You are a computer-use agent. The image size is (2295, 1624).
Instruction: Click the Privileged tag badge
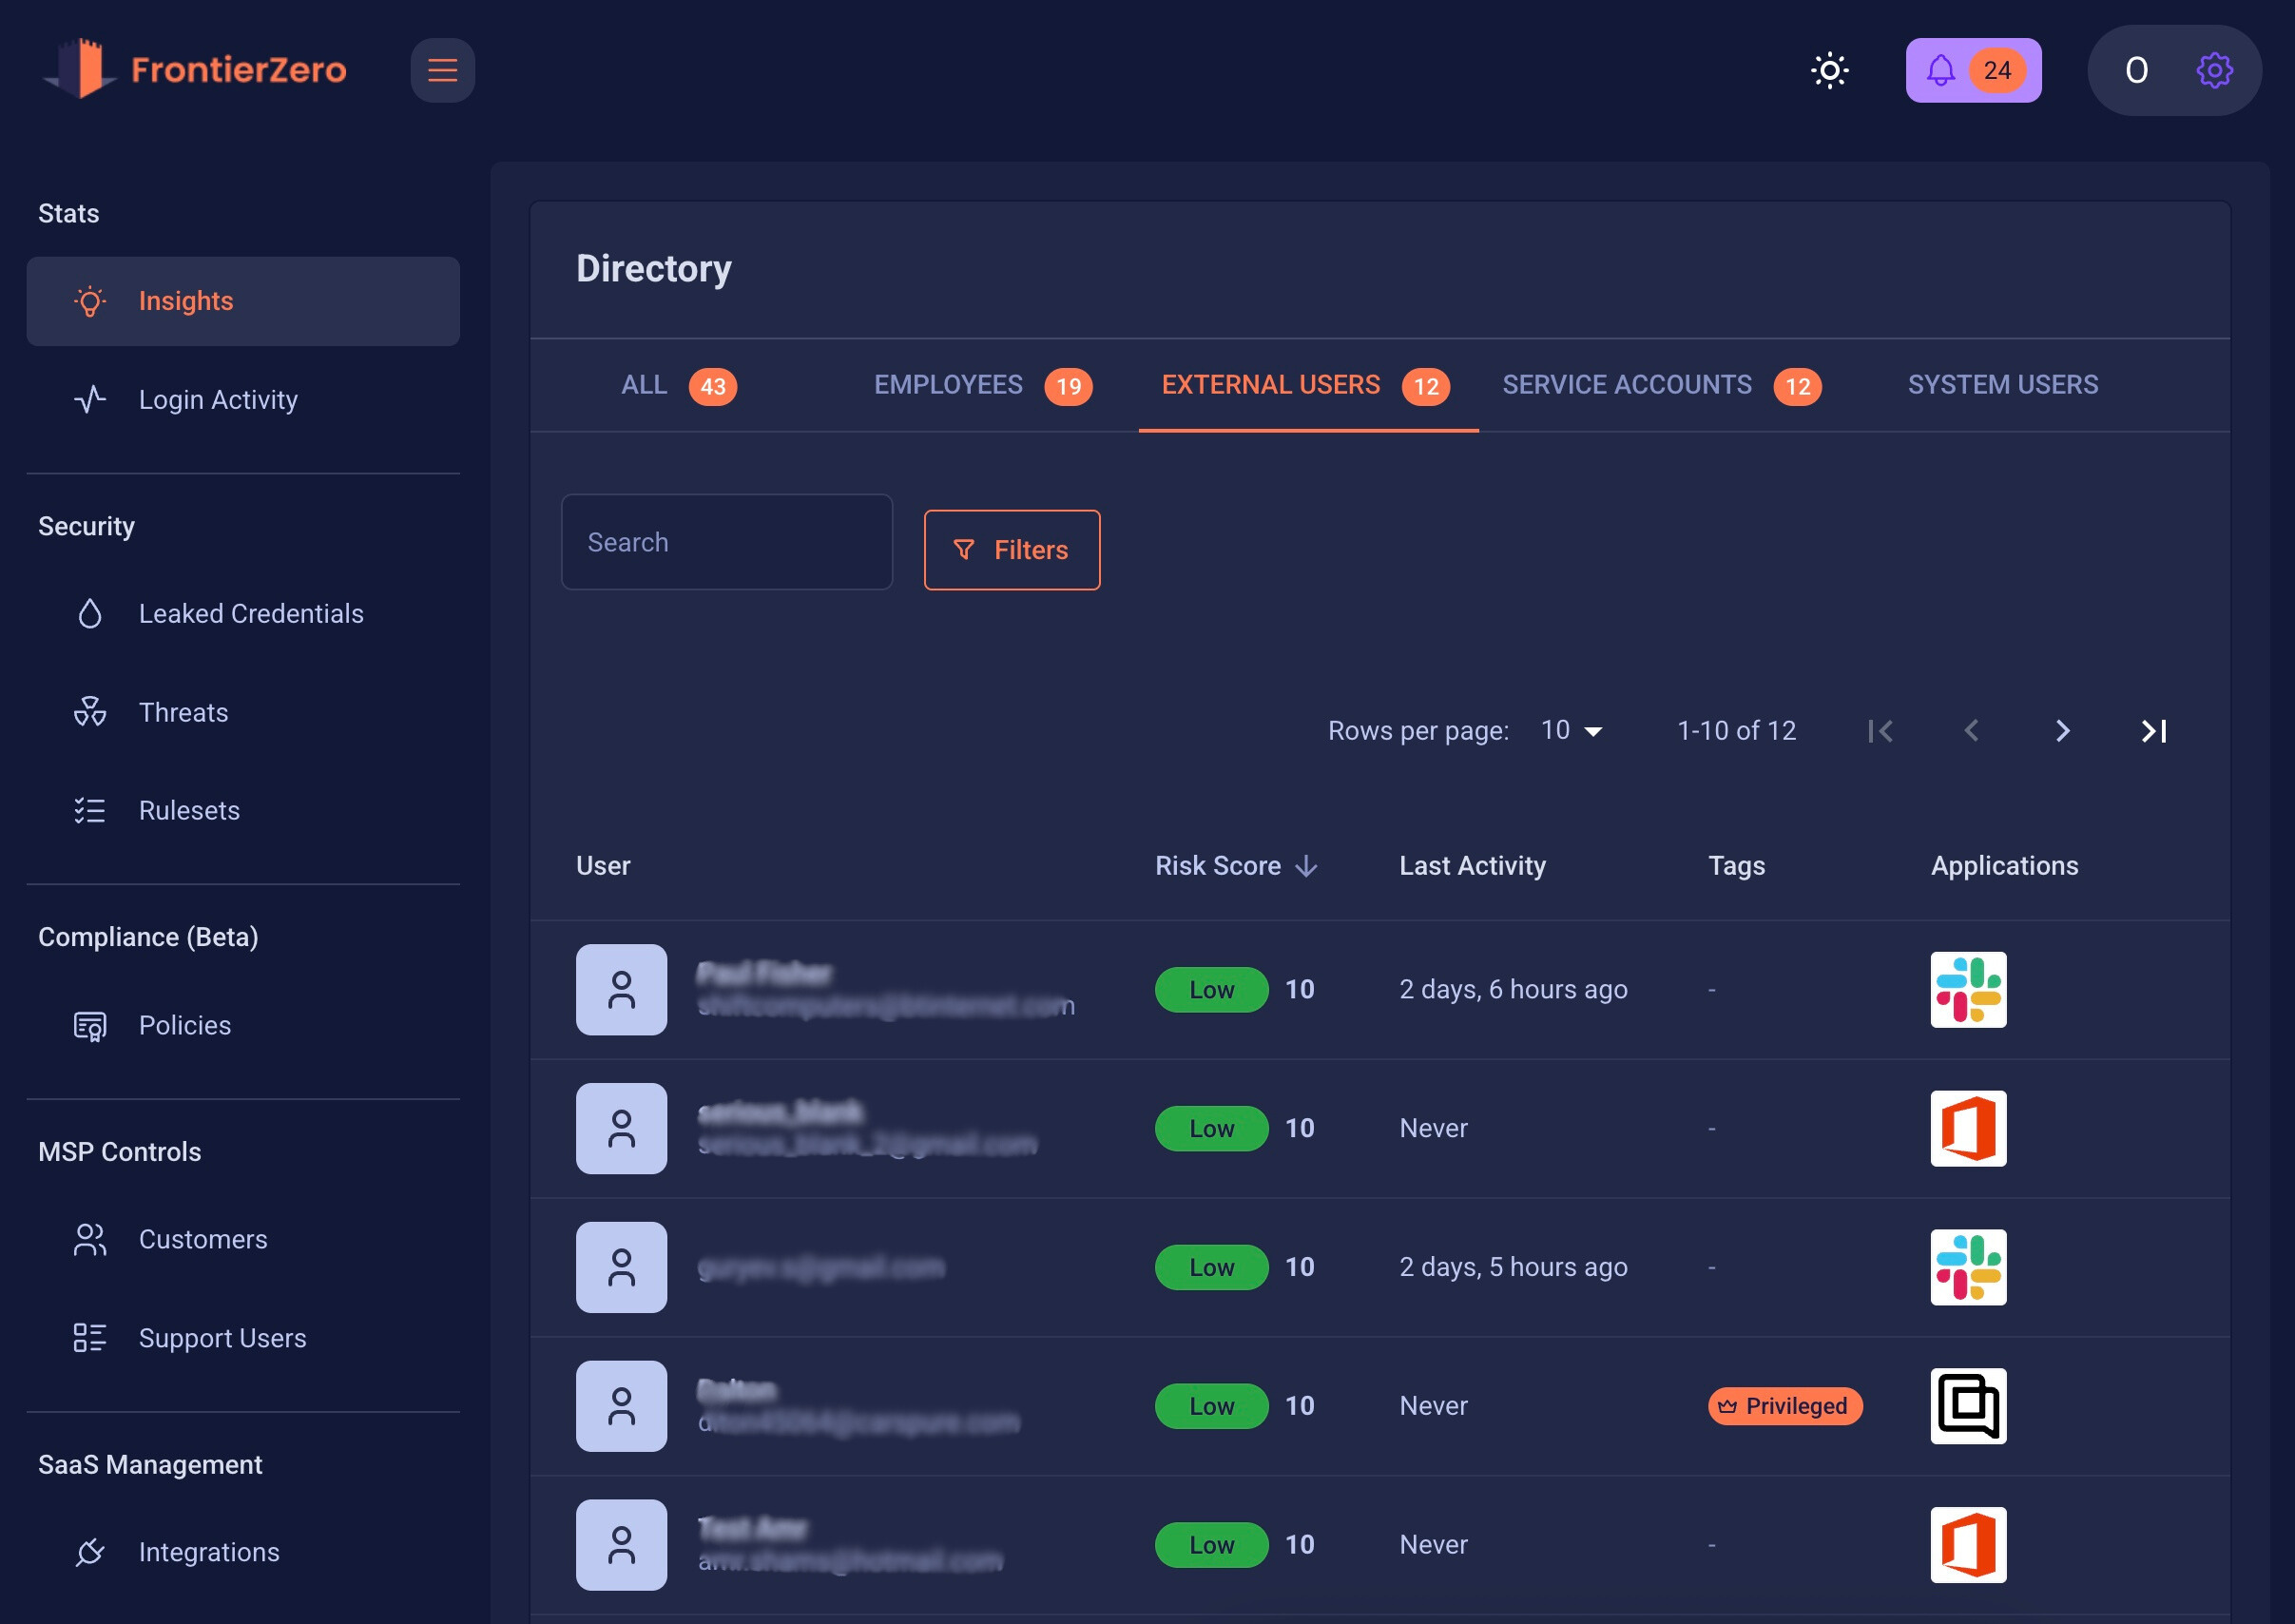1784,1406
